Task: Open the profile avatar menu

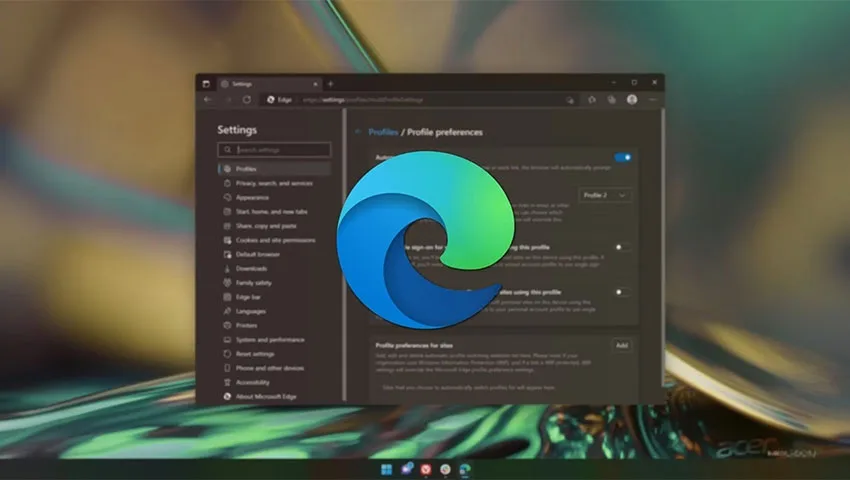Action: pos(632,99)
